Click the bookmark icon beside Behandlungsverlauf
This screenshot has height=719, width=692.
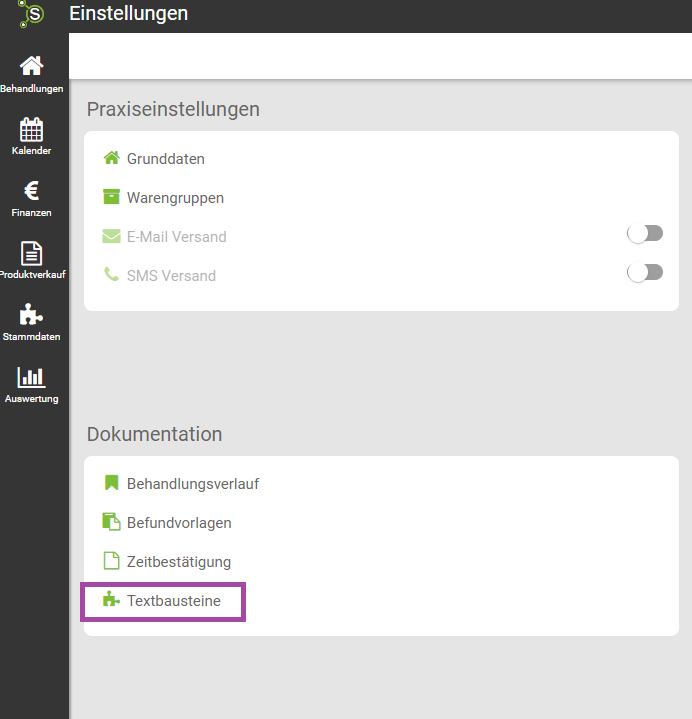111,482
